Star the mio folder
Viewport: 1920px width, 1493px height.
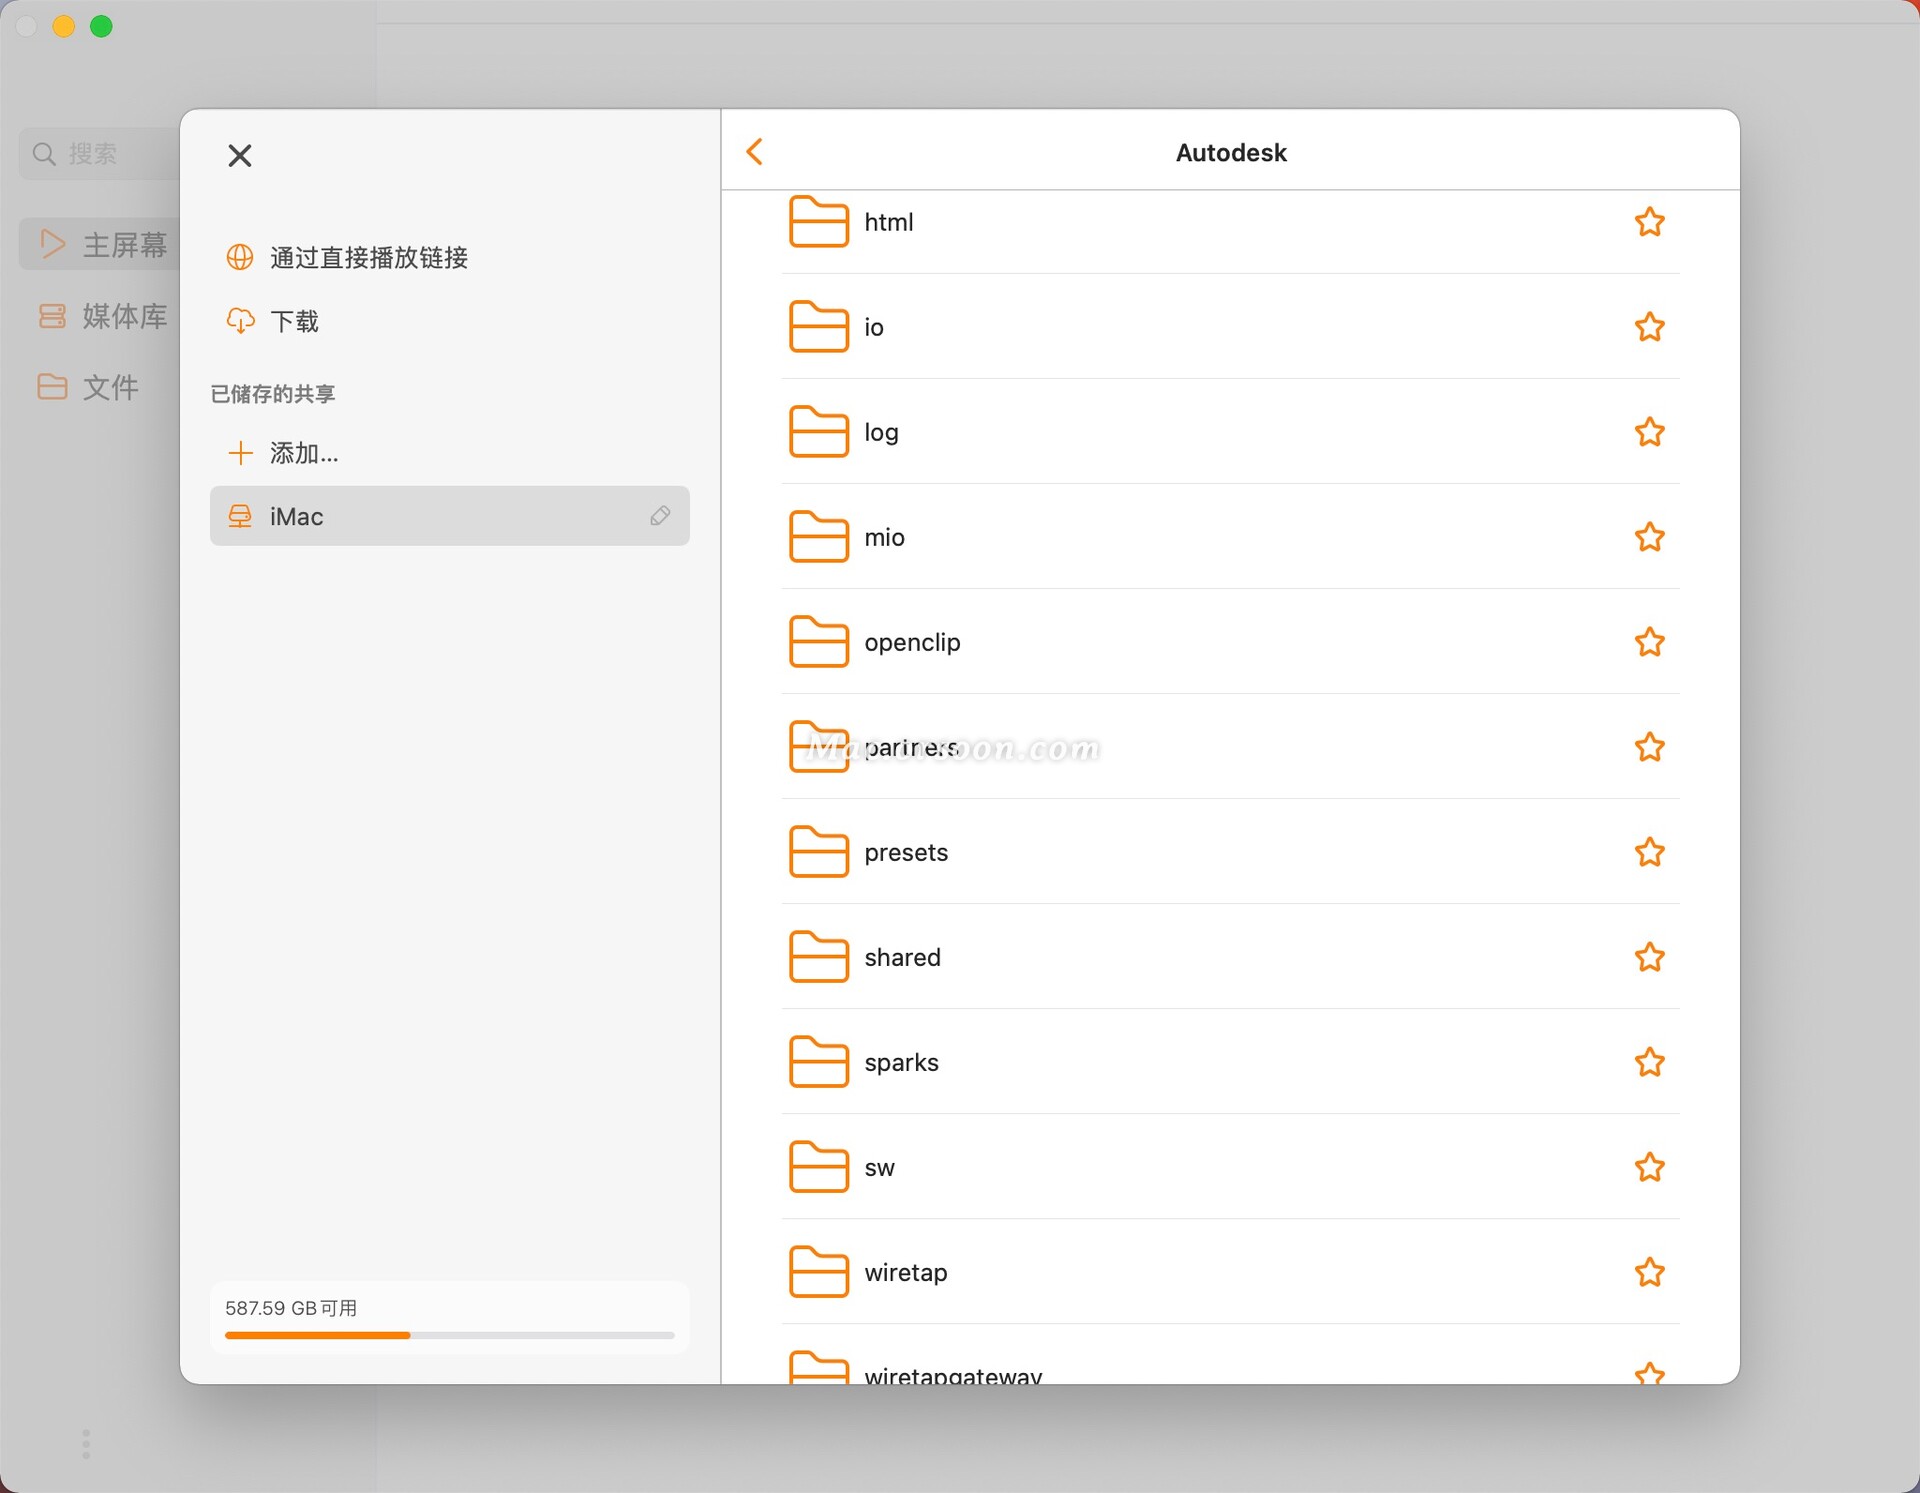click(1650, 537)
